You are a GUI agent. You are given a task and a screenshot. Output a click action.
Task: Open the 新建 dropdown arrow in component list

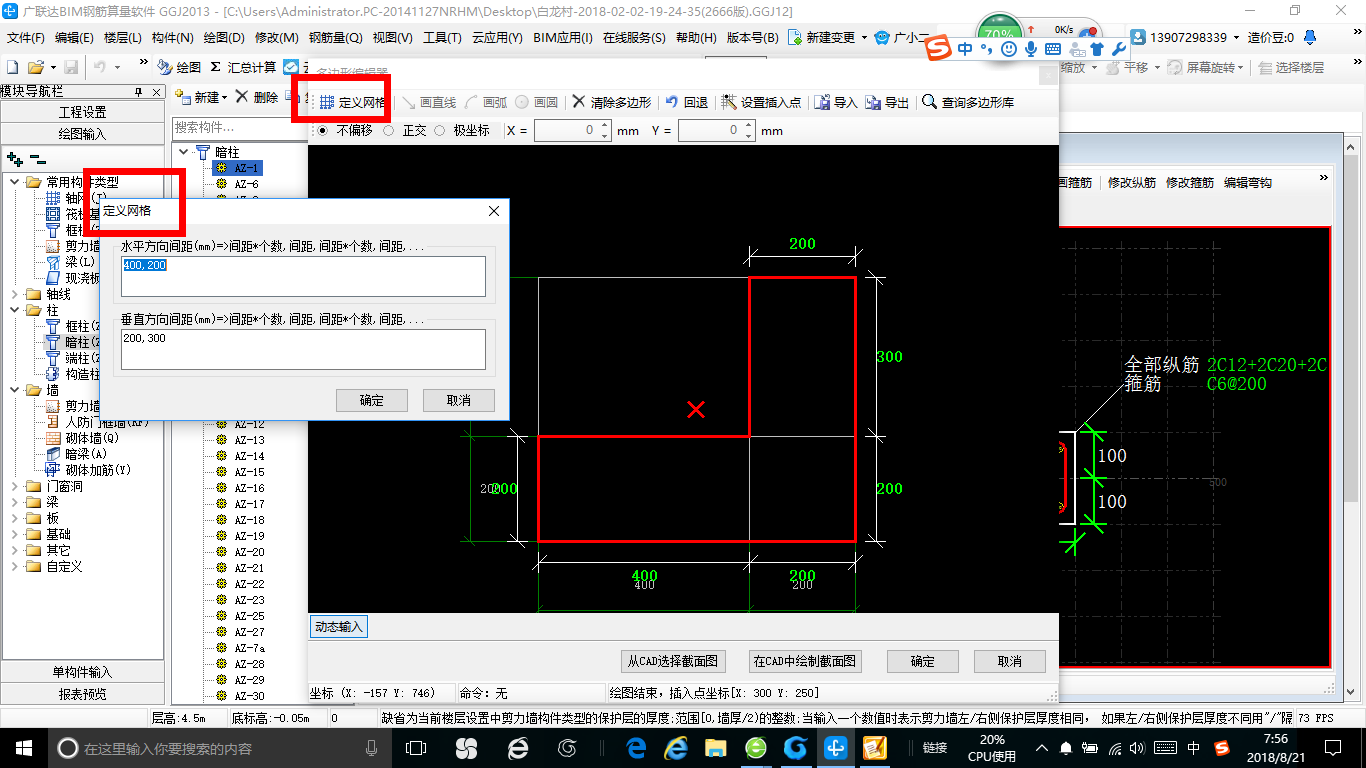tap(224, 97)
